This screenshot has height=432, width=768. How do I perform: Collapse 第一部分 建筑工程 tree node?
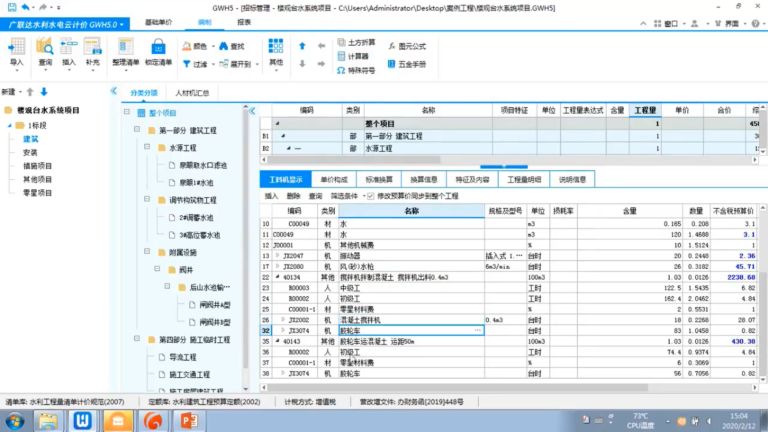[137, 130]
